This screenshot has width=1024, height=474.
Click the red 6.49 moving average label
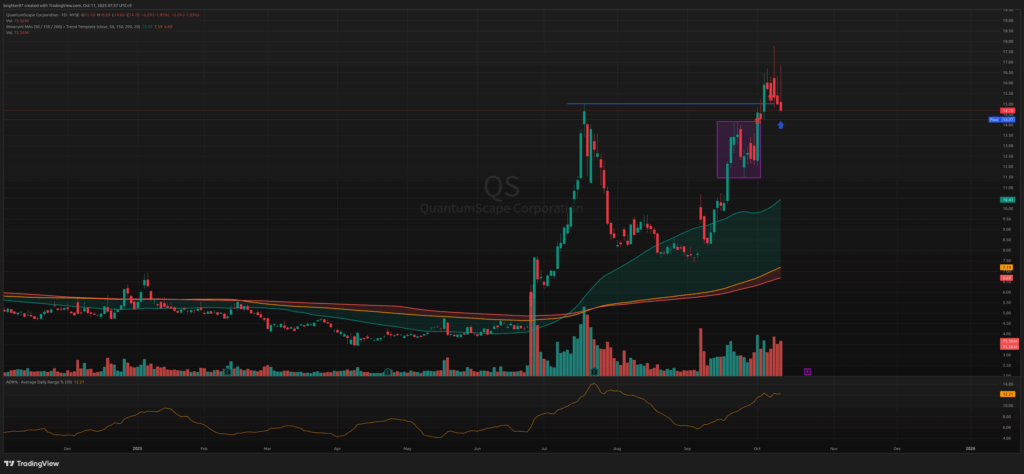point(1009,277)
